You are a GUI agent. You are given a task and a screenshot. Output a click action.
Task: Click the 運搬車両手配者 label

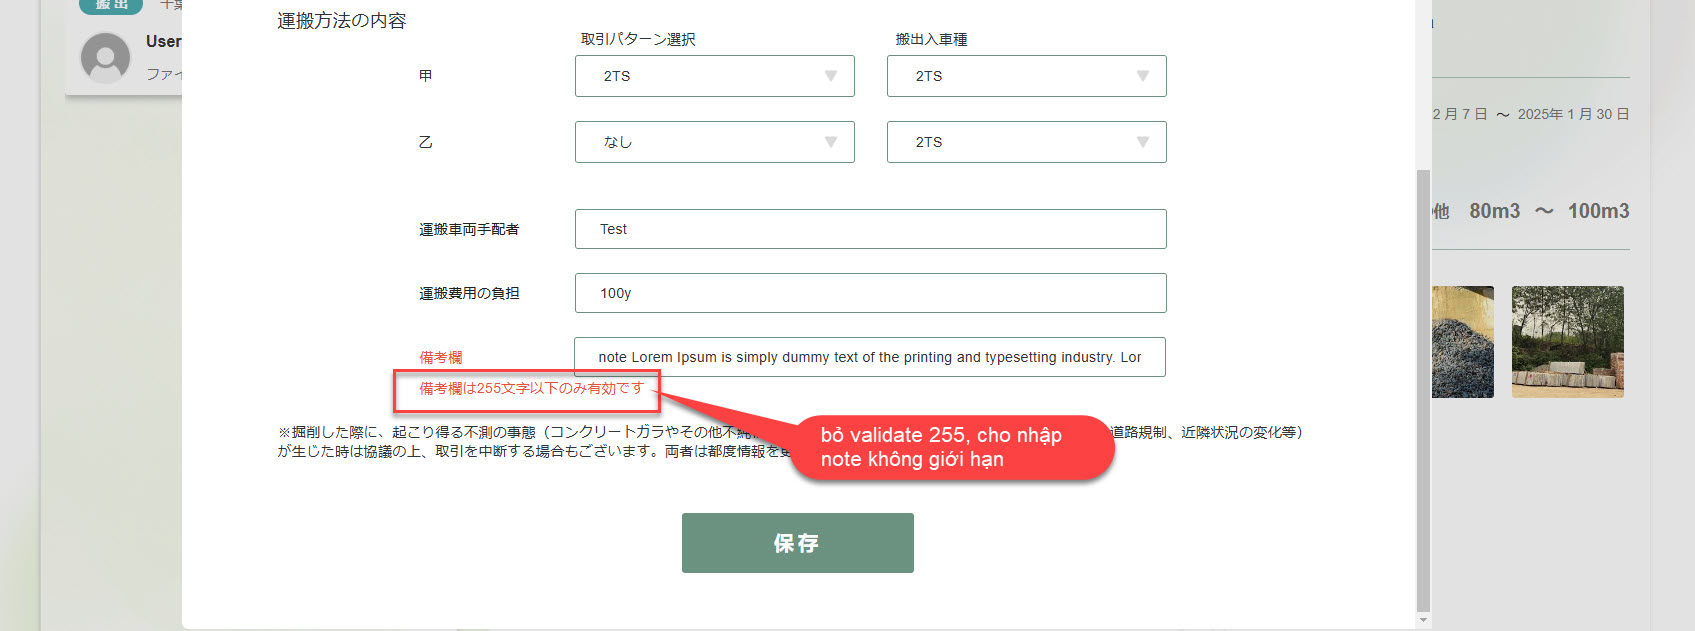coord(469,229)
